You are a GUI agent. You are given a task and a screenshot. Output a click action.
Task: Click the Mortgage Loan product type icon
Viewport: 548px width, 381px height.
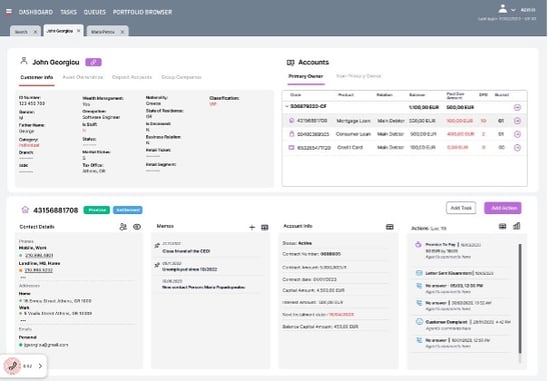tap(291, 121)
